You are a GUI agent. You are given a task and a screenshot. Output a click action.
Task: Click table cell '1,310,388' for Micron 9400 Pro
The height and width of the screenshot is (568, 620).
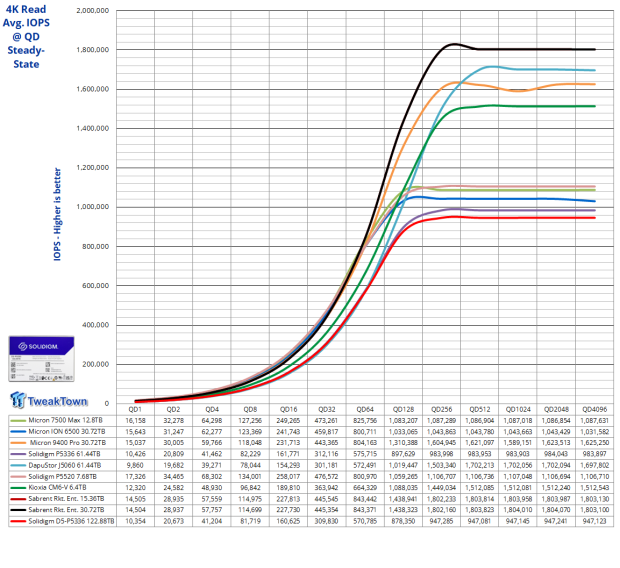403,443
